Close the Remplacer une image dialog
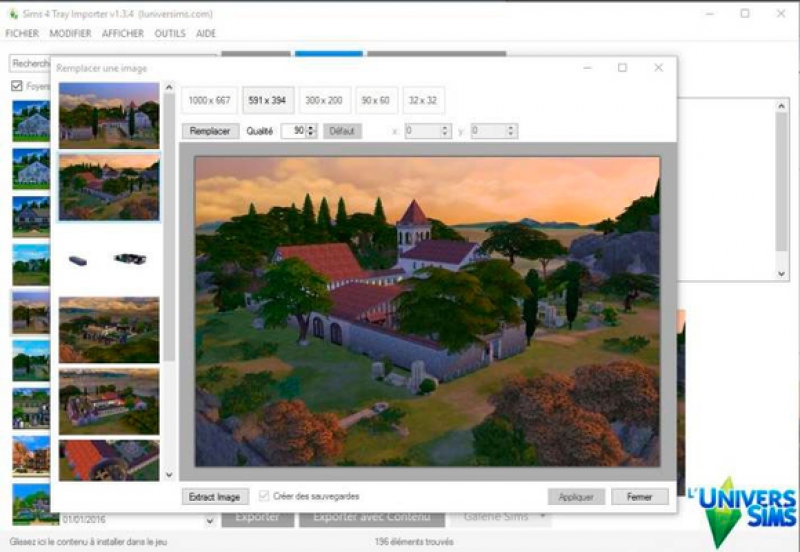This screenshot has width=800, height=552. coord(659,67)
